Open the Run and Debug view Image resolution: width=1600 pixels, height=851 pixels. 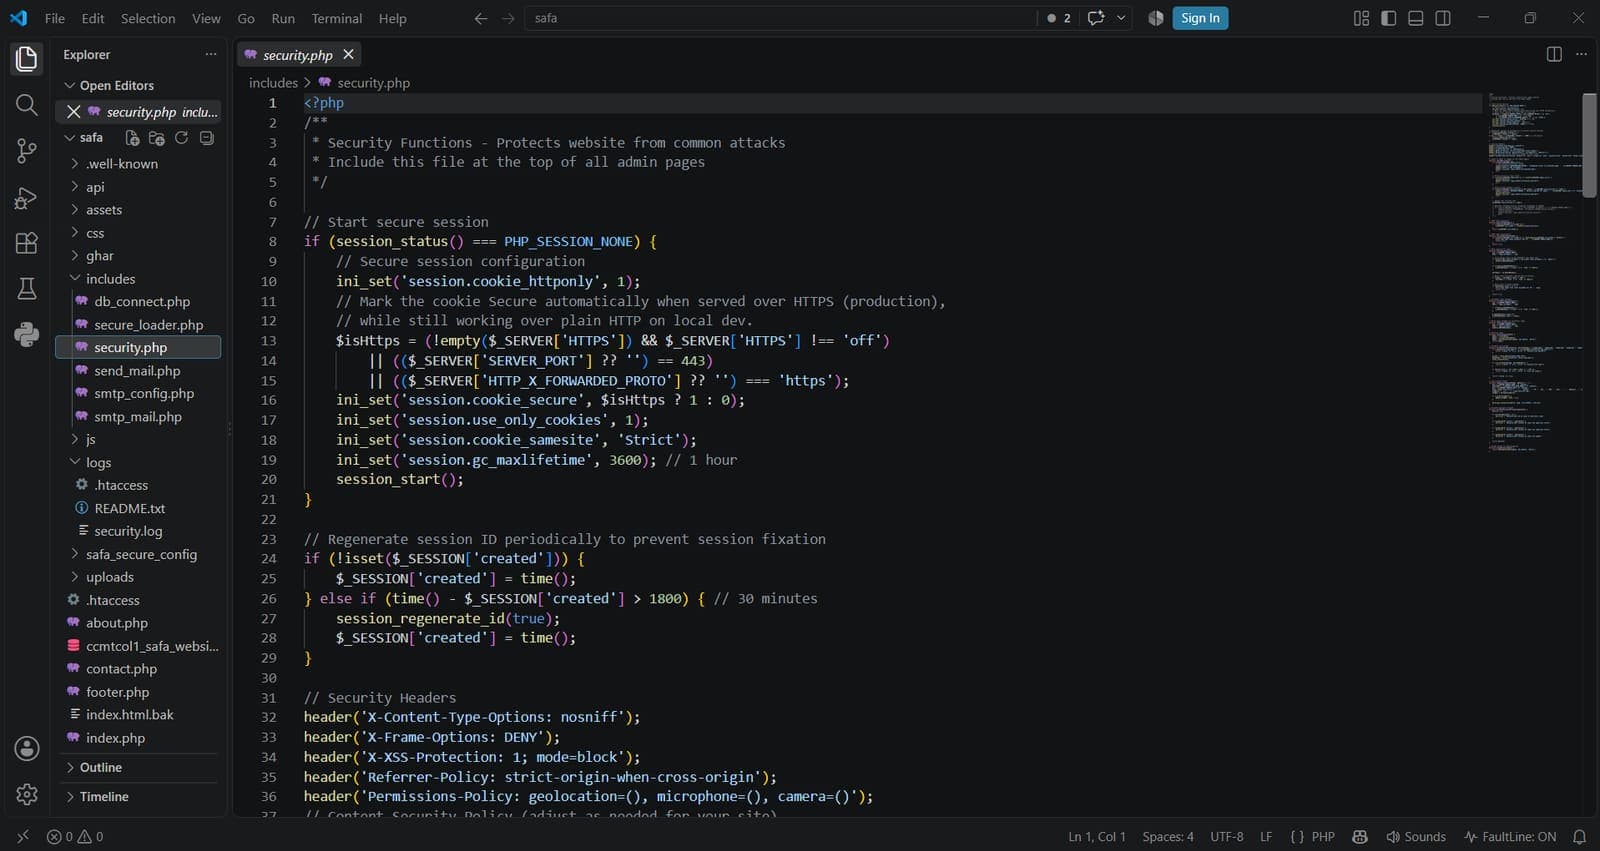[x=27, y=197]
